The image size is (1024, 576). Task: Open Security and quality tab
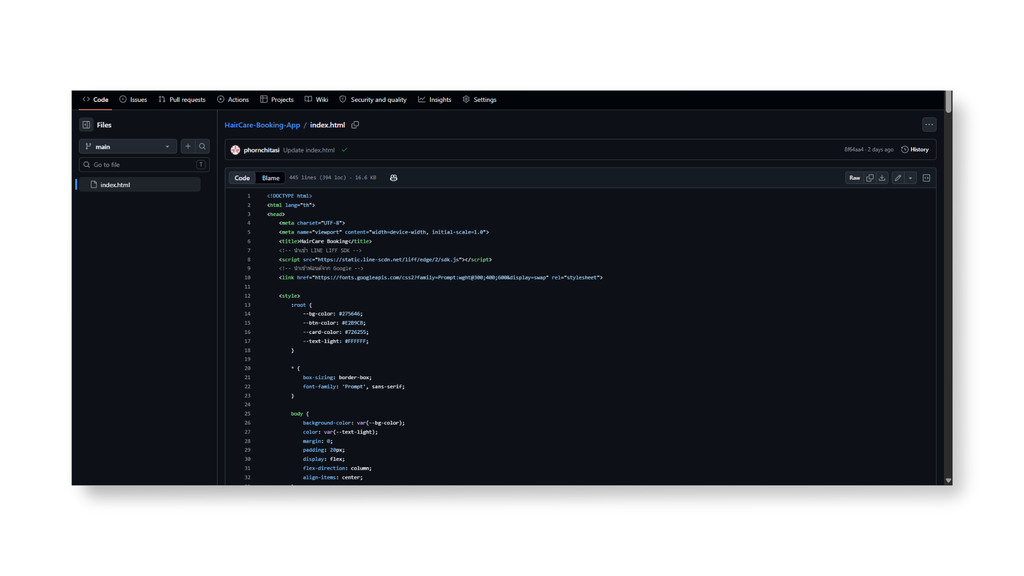(x=373, y=99)
